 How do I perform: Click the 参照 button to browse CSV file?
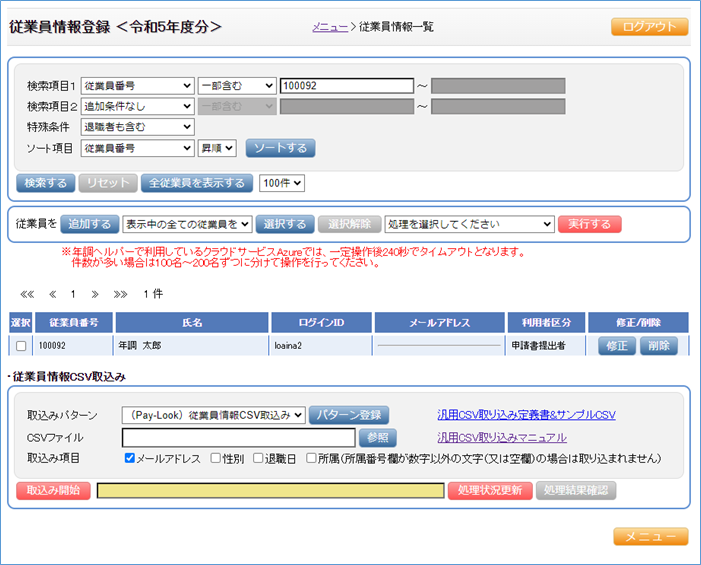point(378,437)
